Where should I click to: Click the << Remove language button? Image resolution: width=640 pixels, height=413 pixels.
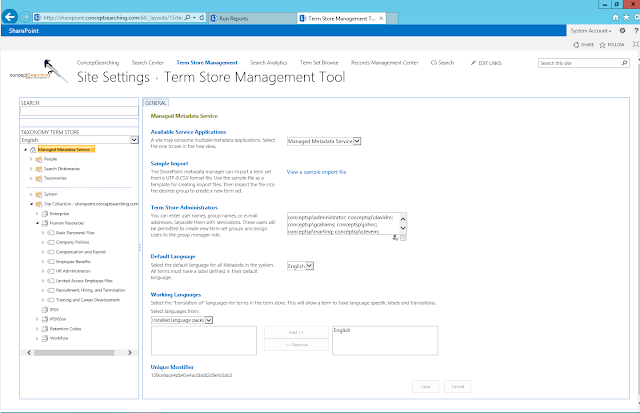click(296, 345)
